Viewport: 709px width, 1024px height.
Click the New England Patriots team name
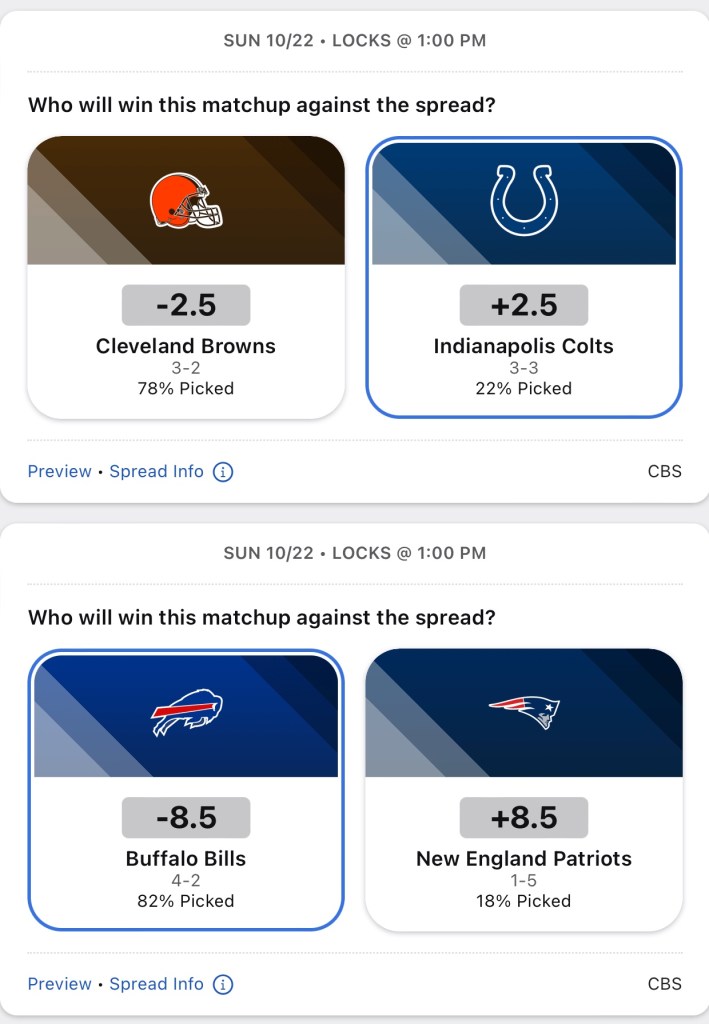pos(524,859)
